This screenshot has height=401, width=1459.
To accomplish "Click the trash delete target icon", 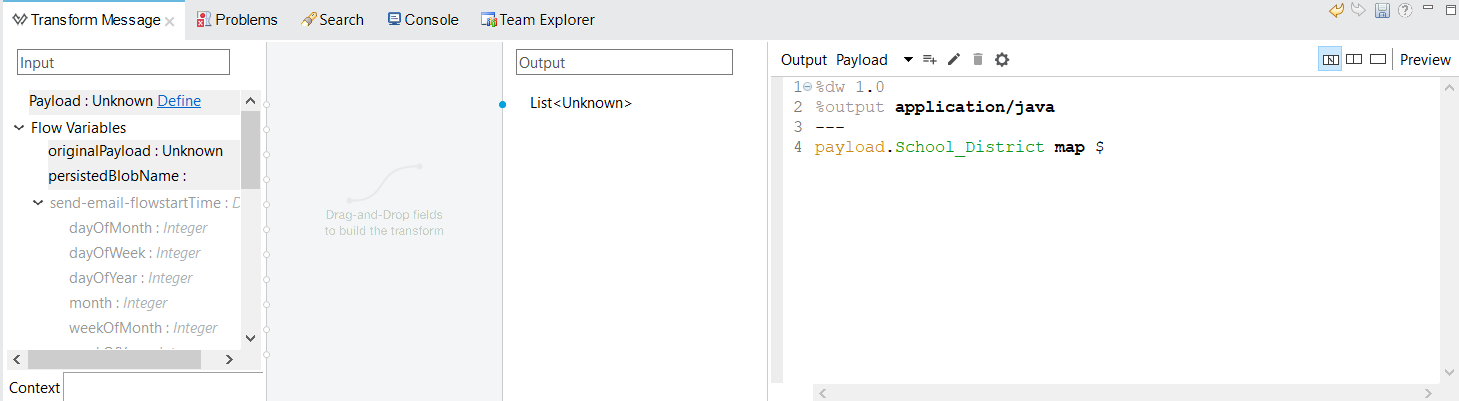I will (978, 60).
